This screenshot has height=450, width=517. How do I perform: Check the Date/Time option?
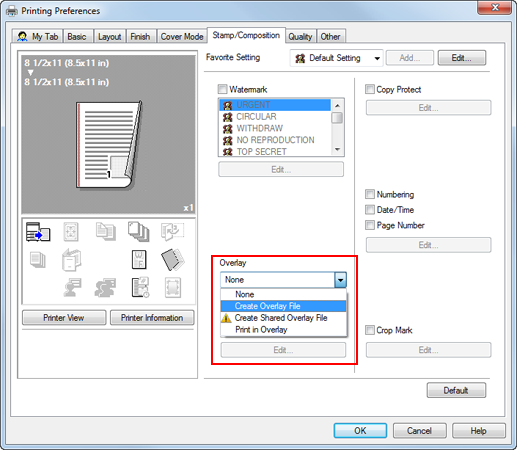370,210
